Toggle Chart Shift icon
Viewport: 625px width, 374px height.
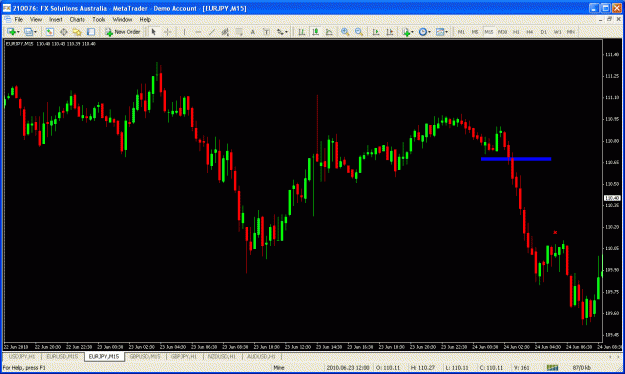tap(389, 32)
